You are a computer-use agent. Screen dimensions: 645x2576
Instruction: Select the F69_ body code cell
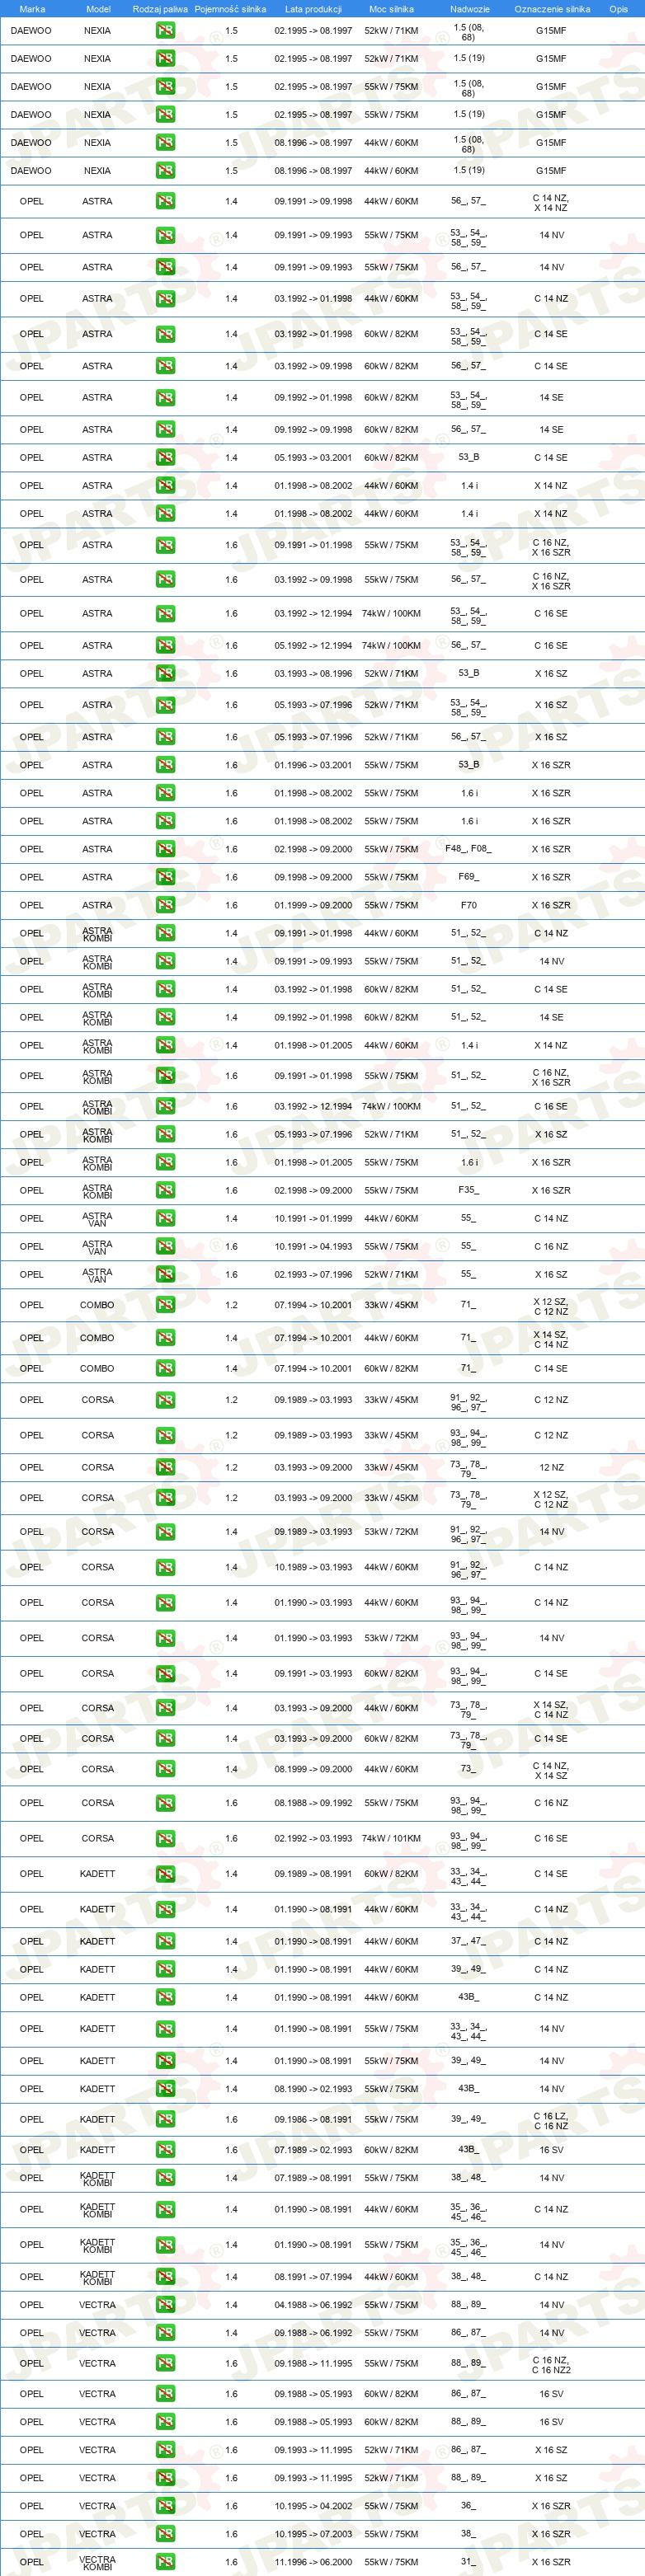pyautogui.click(x=469, y=878)
